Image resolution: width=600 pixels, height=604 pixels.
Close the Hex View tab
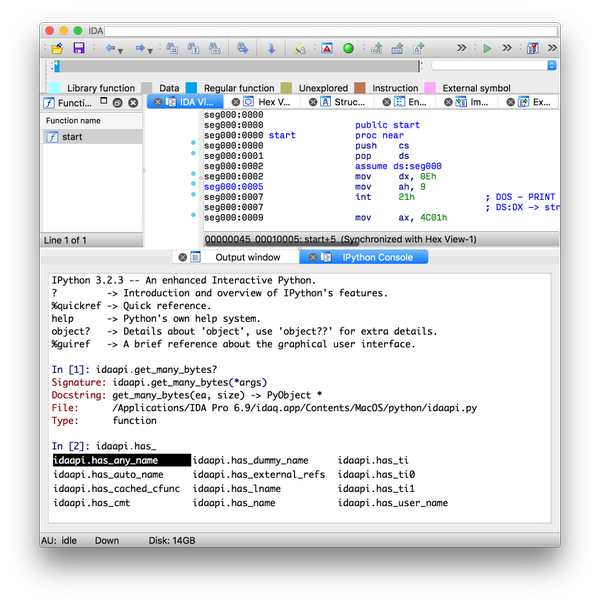236,102
